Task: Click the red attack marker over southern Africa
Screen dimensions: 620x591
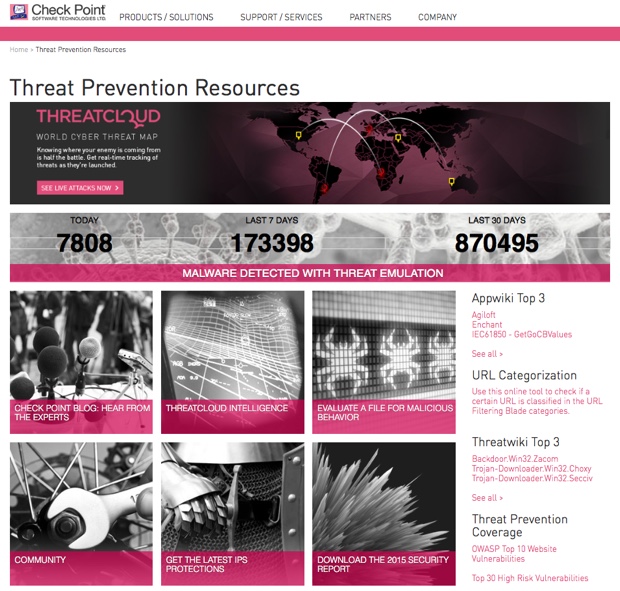Action: 380,172
